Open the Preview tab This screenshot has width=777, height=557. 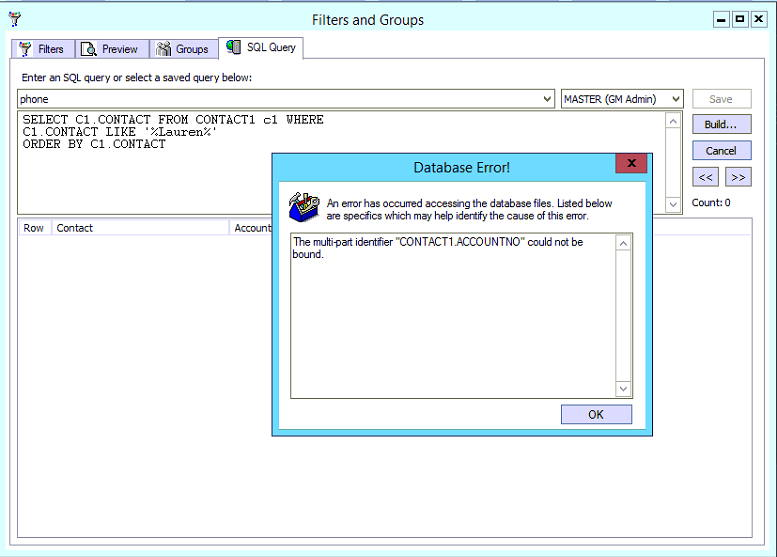coord(111,49)
